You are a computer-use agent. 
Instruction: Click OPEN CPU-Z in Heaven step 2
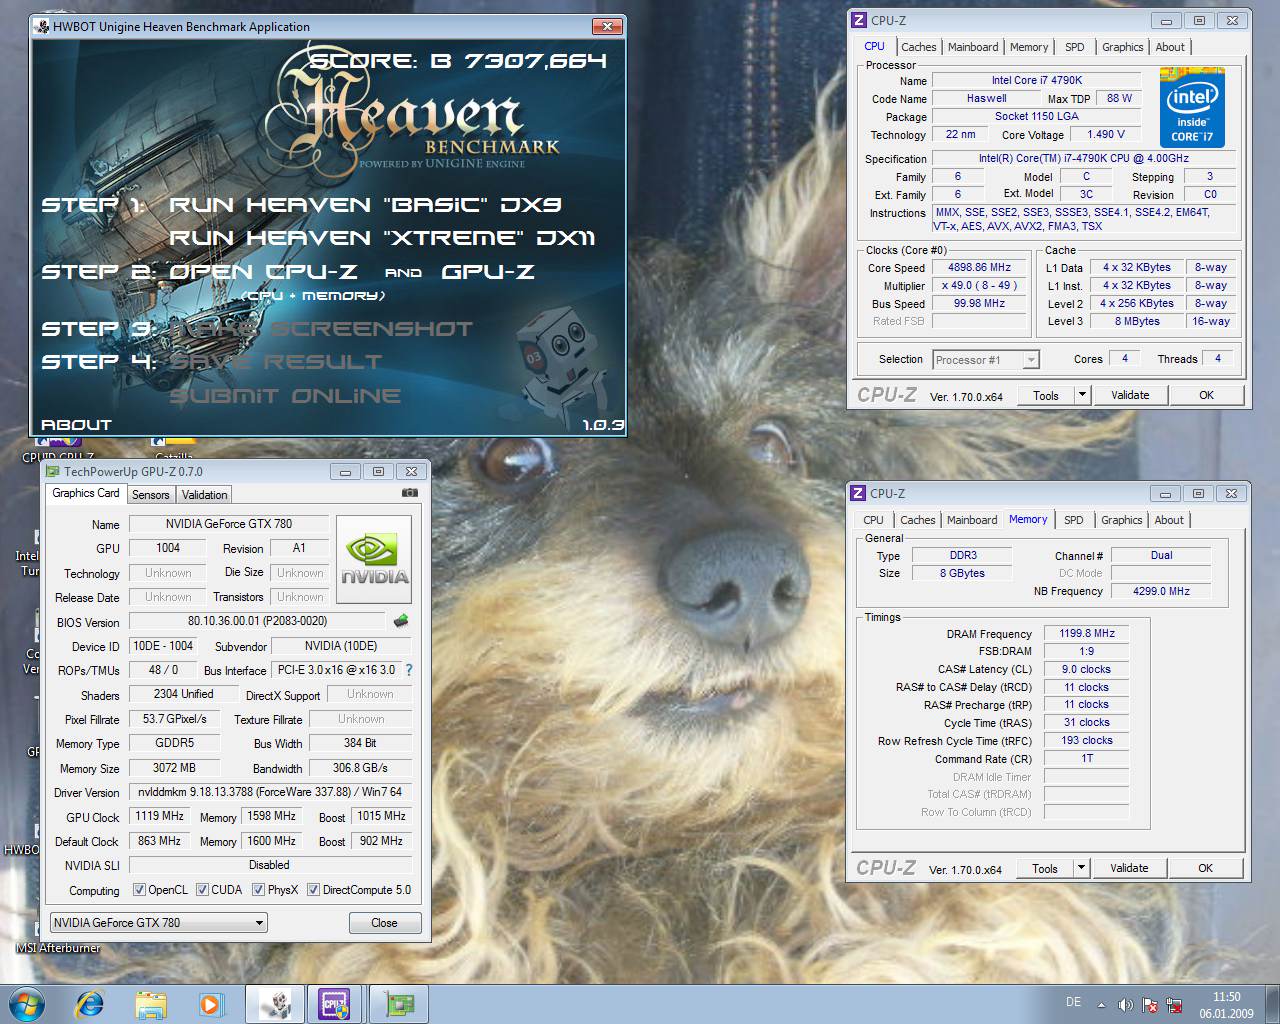(261, 272)
